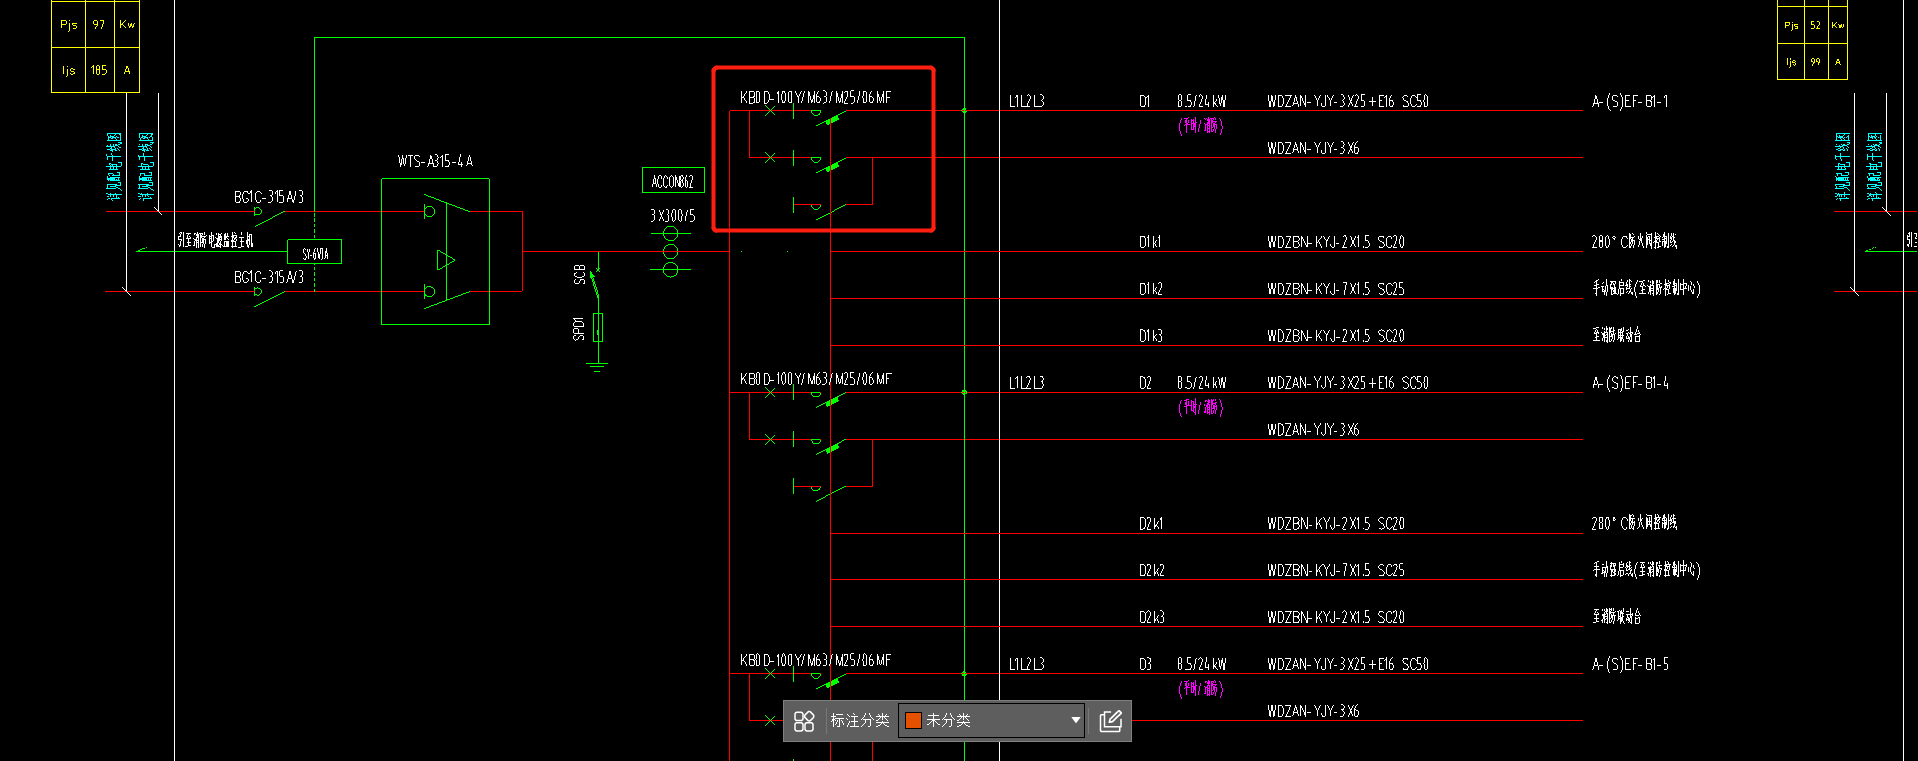
Task: Click the KB0D-100Y/M63/M25/06MF label inside red box
Action: tap(815, 97)
